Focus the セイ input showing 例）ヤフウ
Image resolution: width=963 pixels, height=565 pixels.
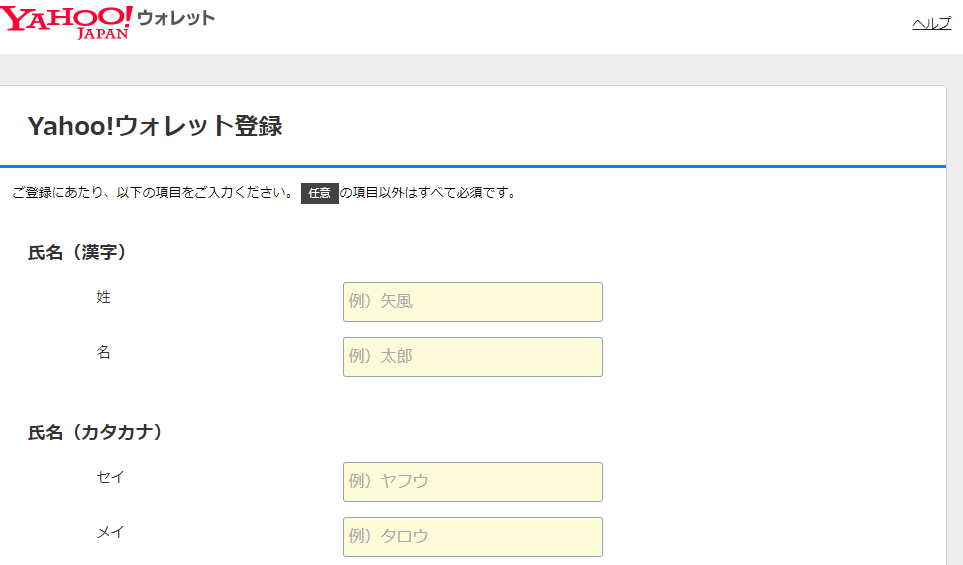(473, 482)
